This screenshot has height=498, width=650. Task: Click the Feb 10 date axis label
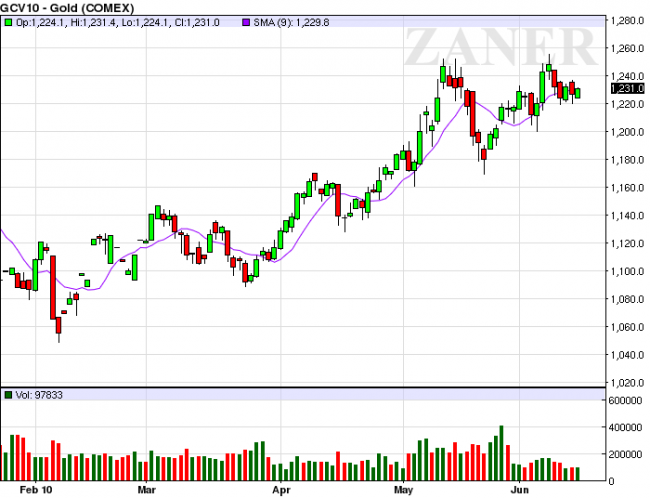pos(36,490)
